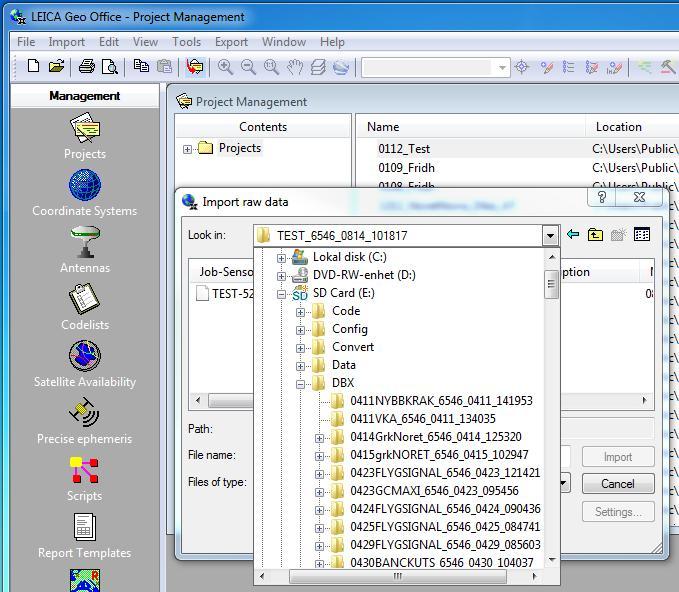Open the Tools menu

click(x=187, y=42)
